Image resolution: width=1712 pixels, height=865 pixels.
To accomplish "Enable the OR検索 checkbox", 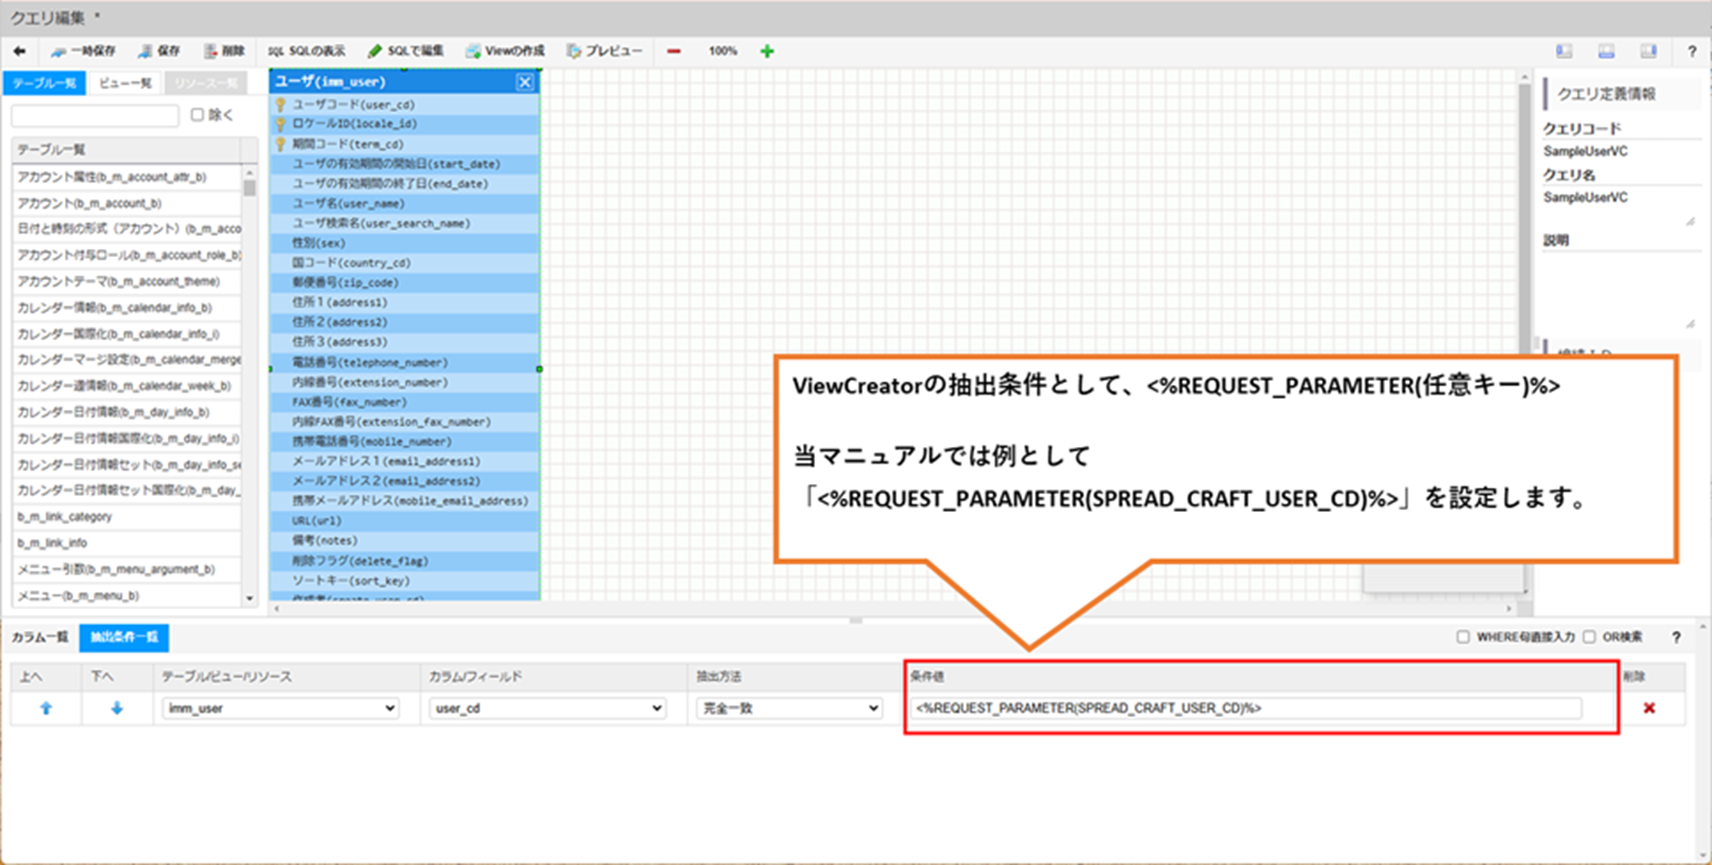I will (1589, 637).
